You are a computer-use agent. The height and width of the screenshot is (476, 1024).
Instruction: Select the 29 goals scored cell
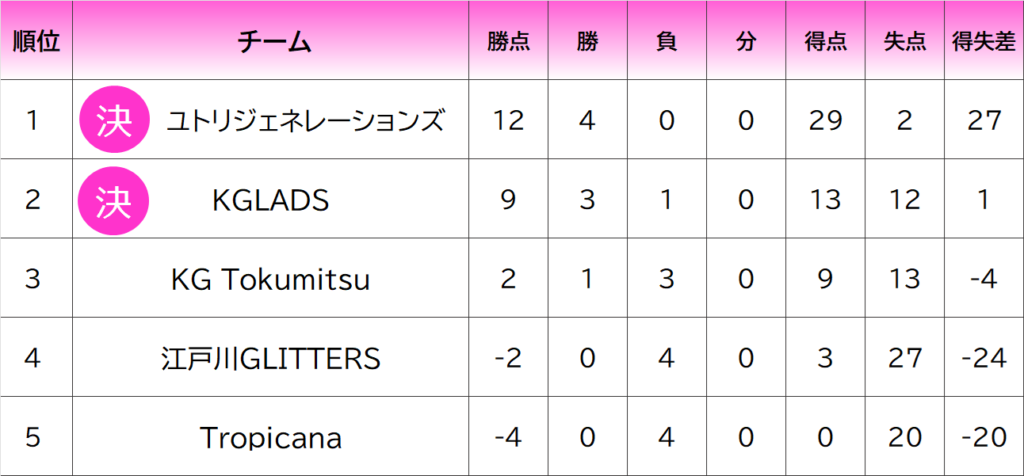825,121
